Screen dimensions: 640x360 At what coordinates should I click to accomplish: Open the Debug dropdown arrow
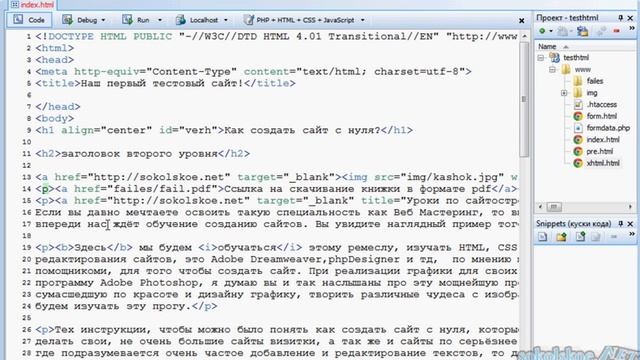point(103,20)
